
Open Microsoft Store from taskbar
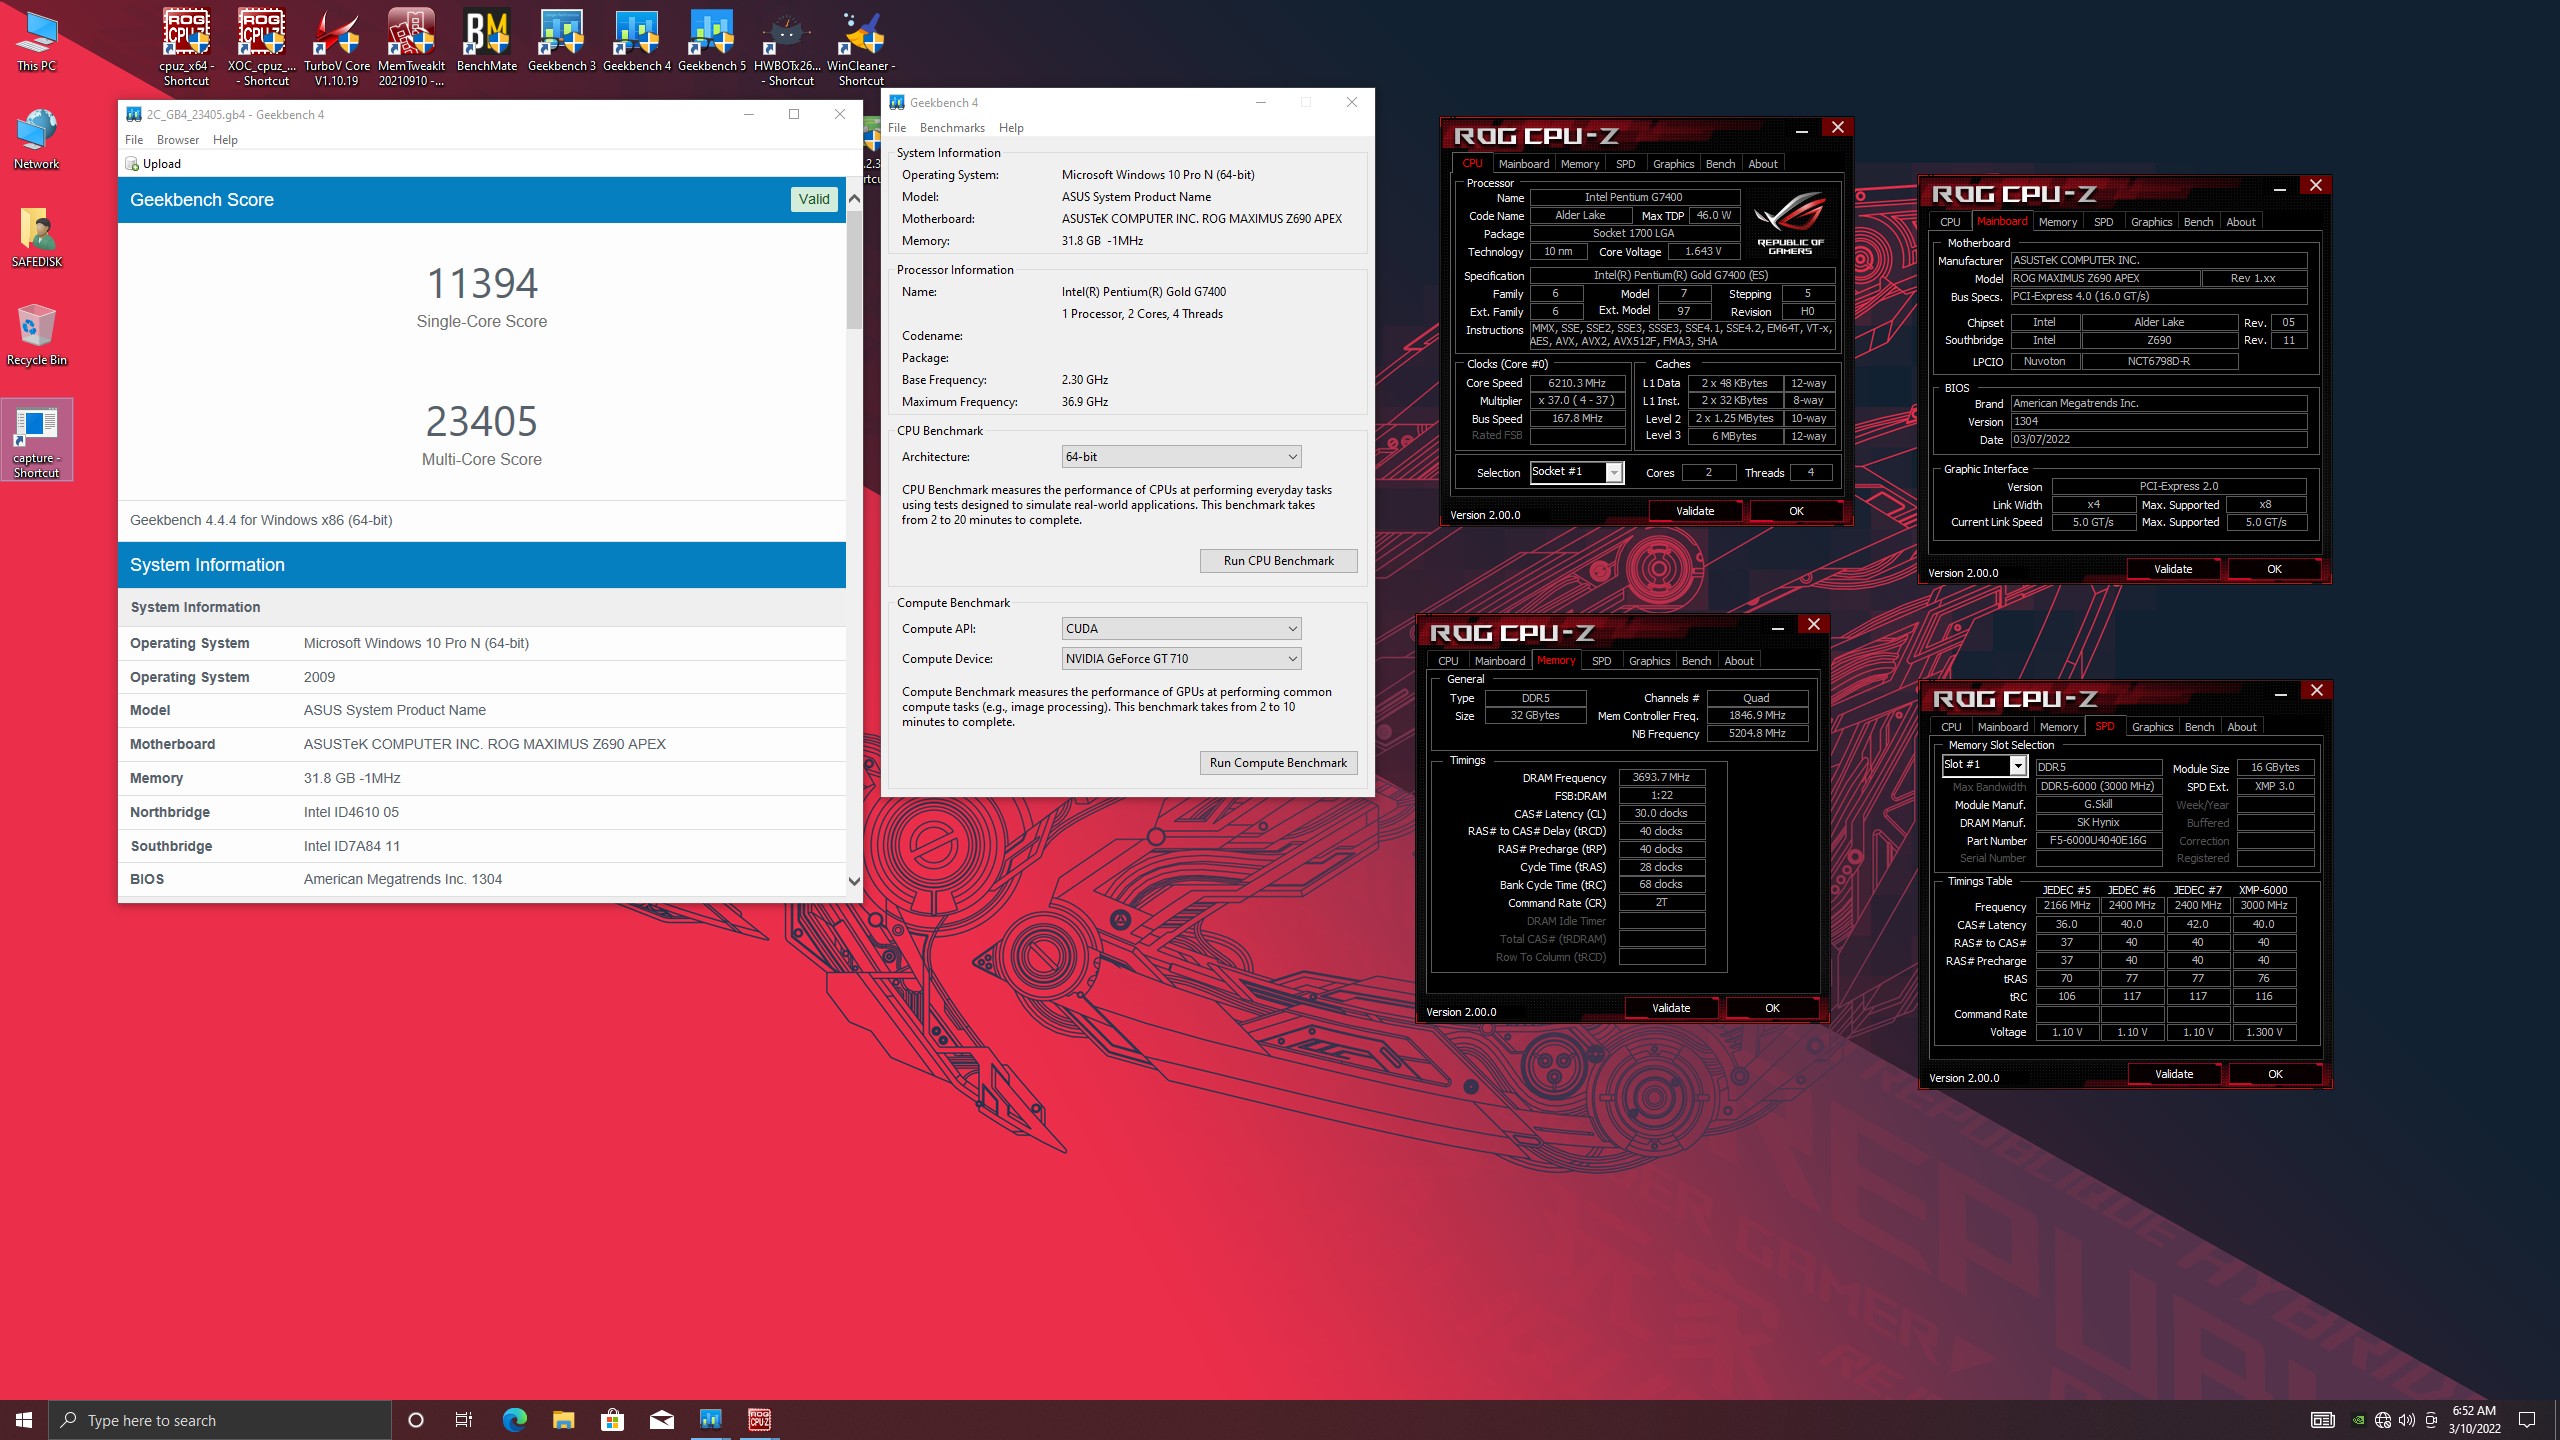click(x=612, y=1420)
